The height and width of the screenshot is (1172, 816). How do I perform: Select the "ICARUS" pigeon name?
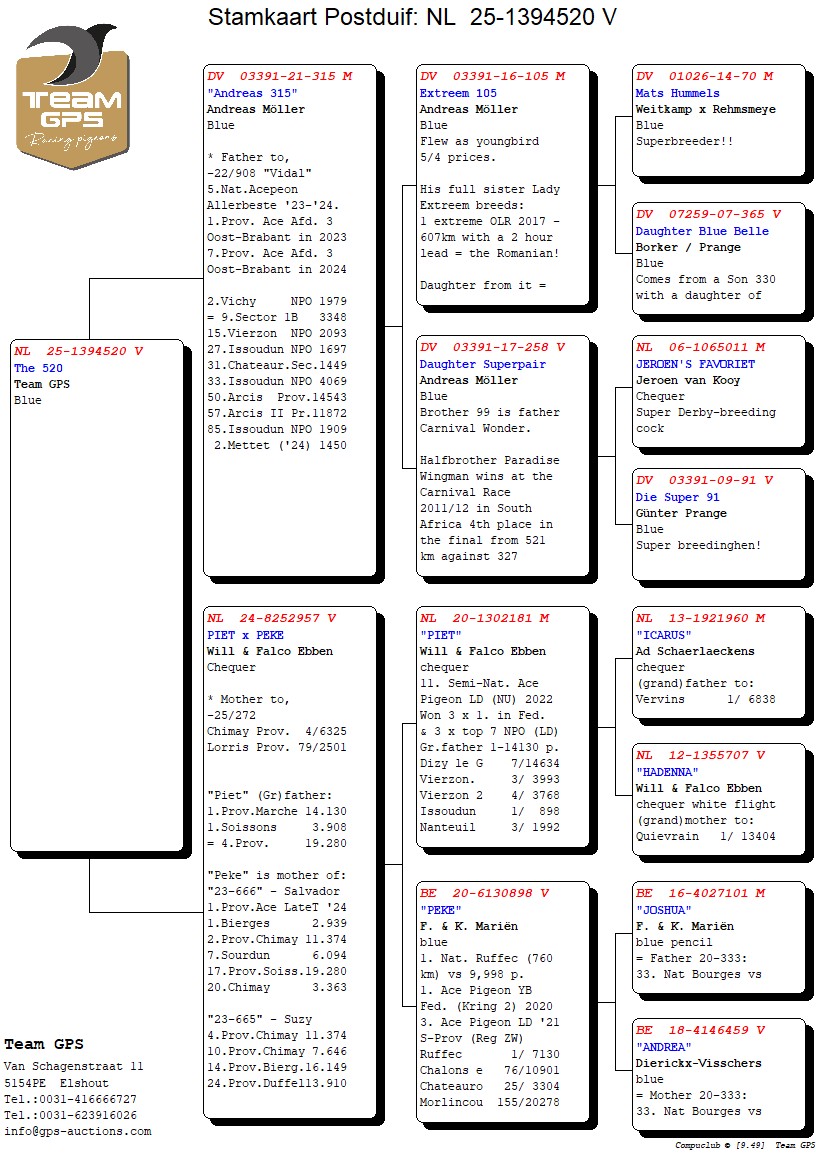coord(665,635)
